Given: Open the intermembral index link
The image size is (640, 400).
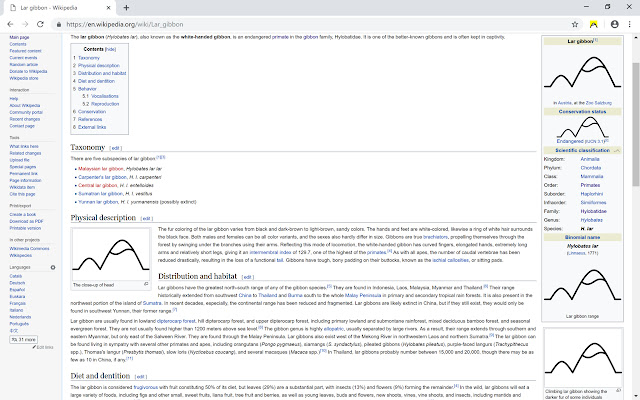Looking at the screenshot, I should tap(270, 253).
